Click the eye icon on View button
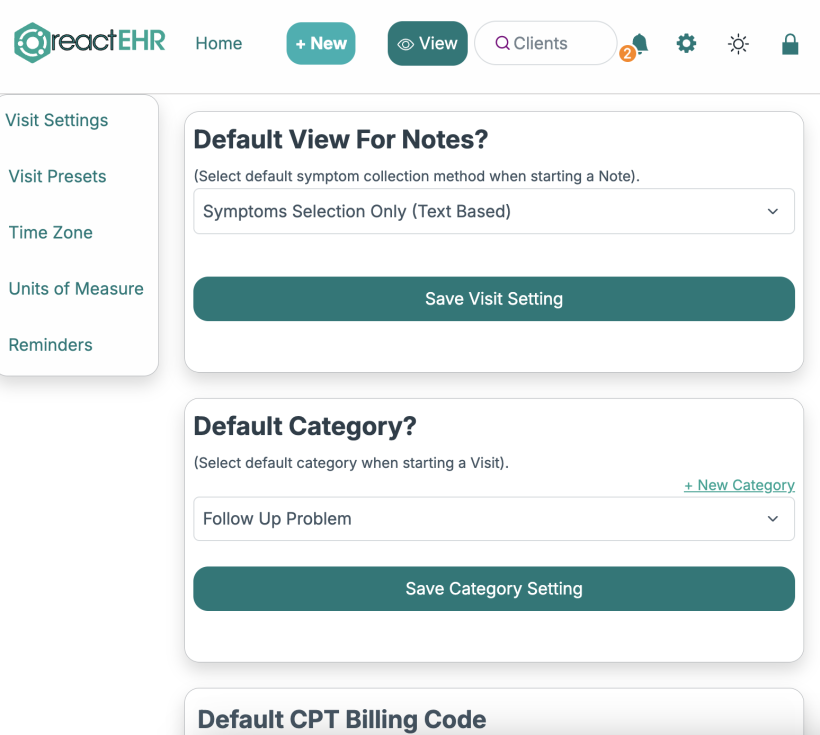 (x=405, y=44)
